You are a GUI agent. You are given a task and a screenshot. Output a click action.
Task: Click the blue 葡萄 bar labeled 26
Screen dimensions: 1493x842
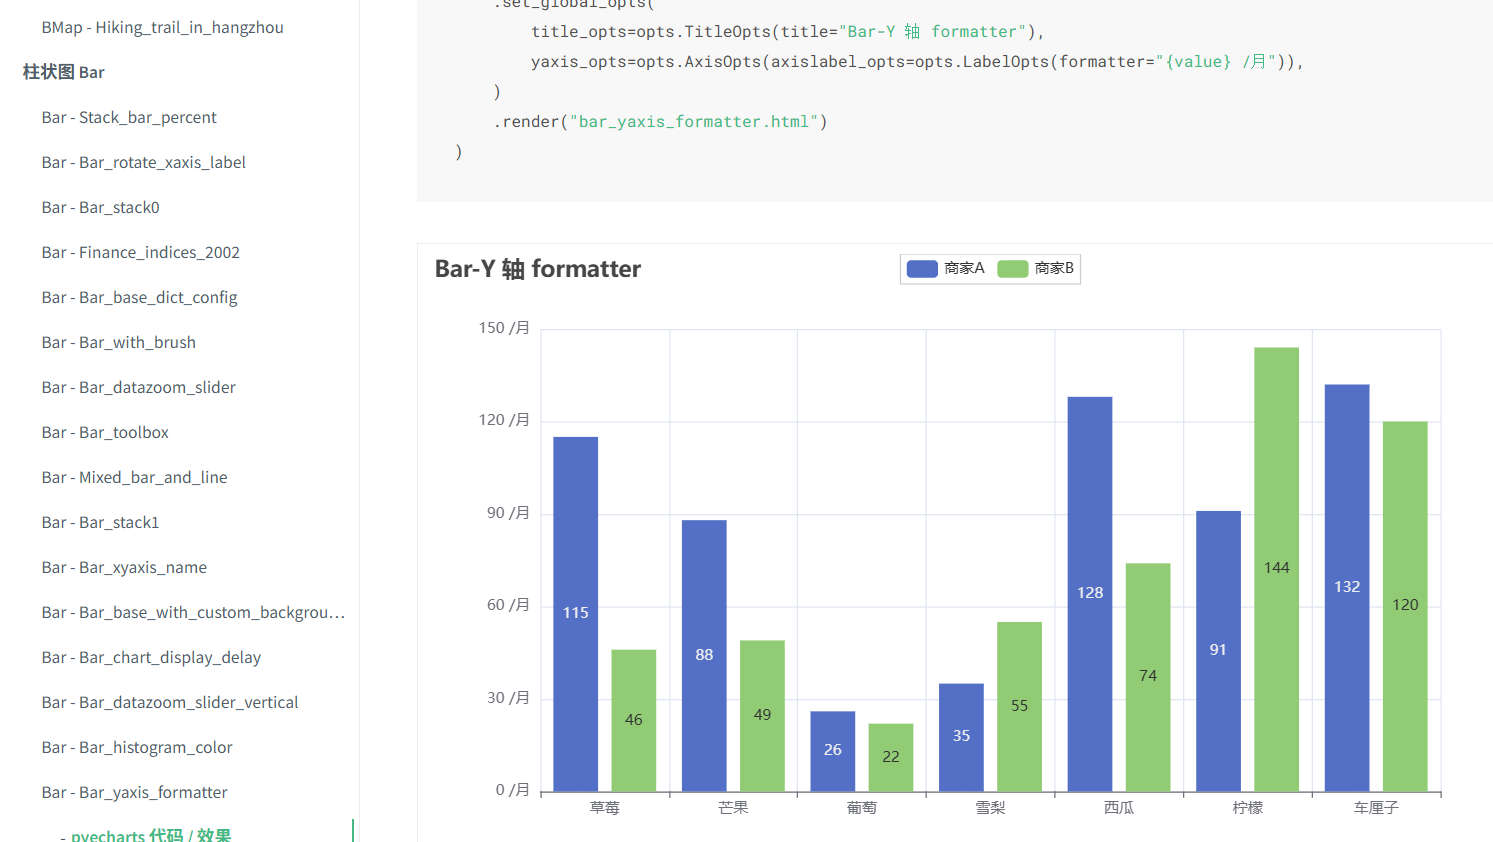(x=833, y=751)
